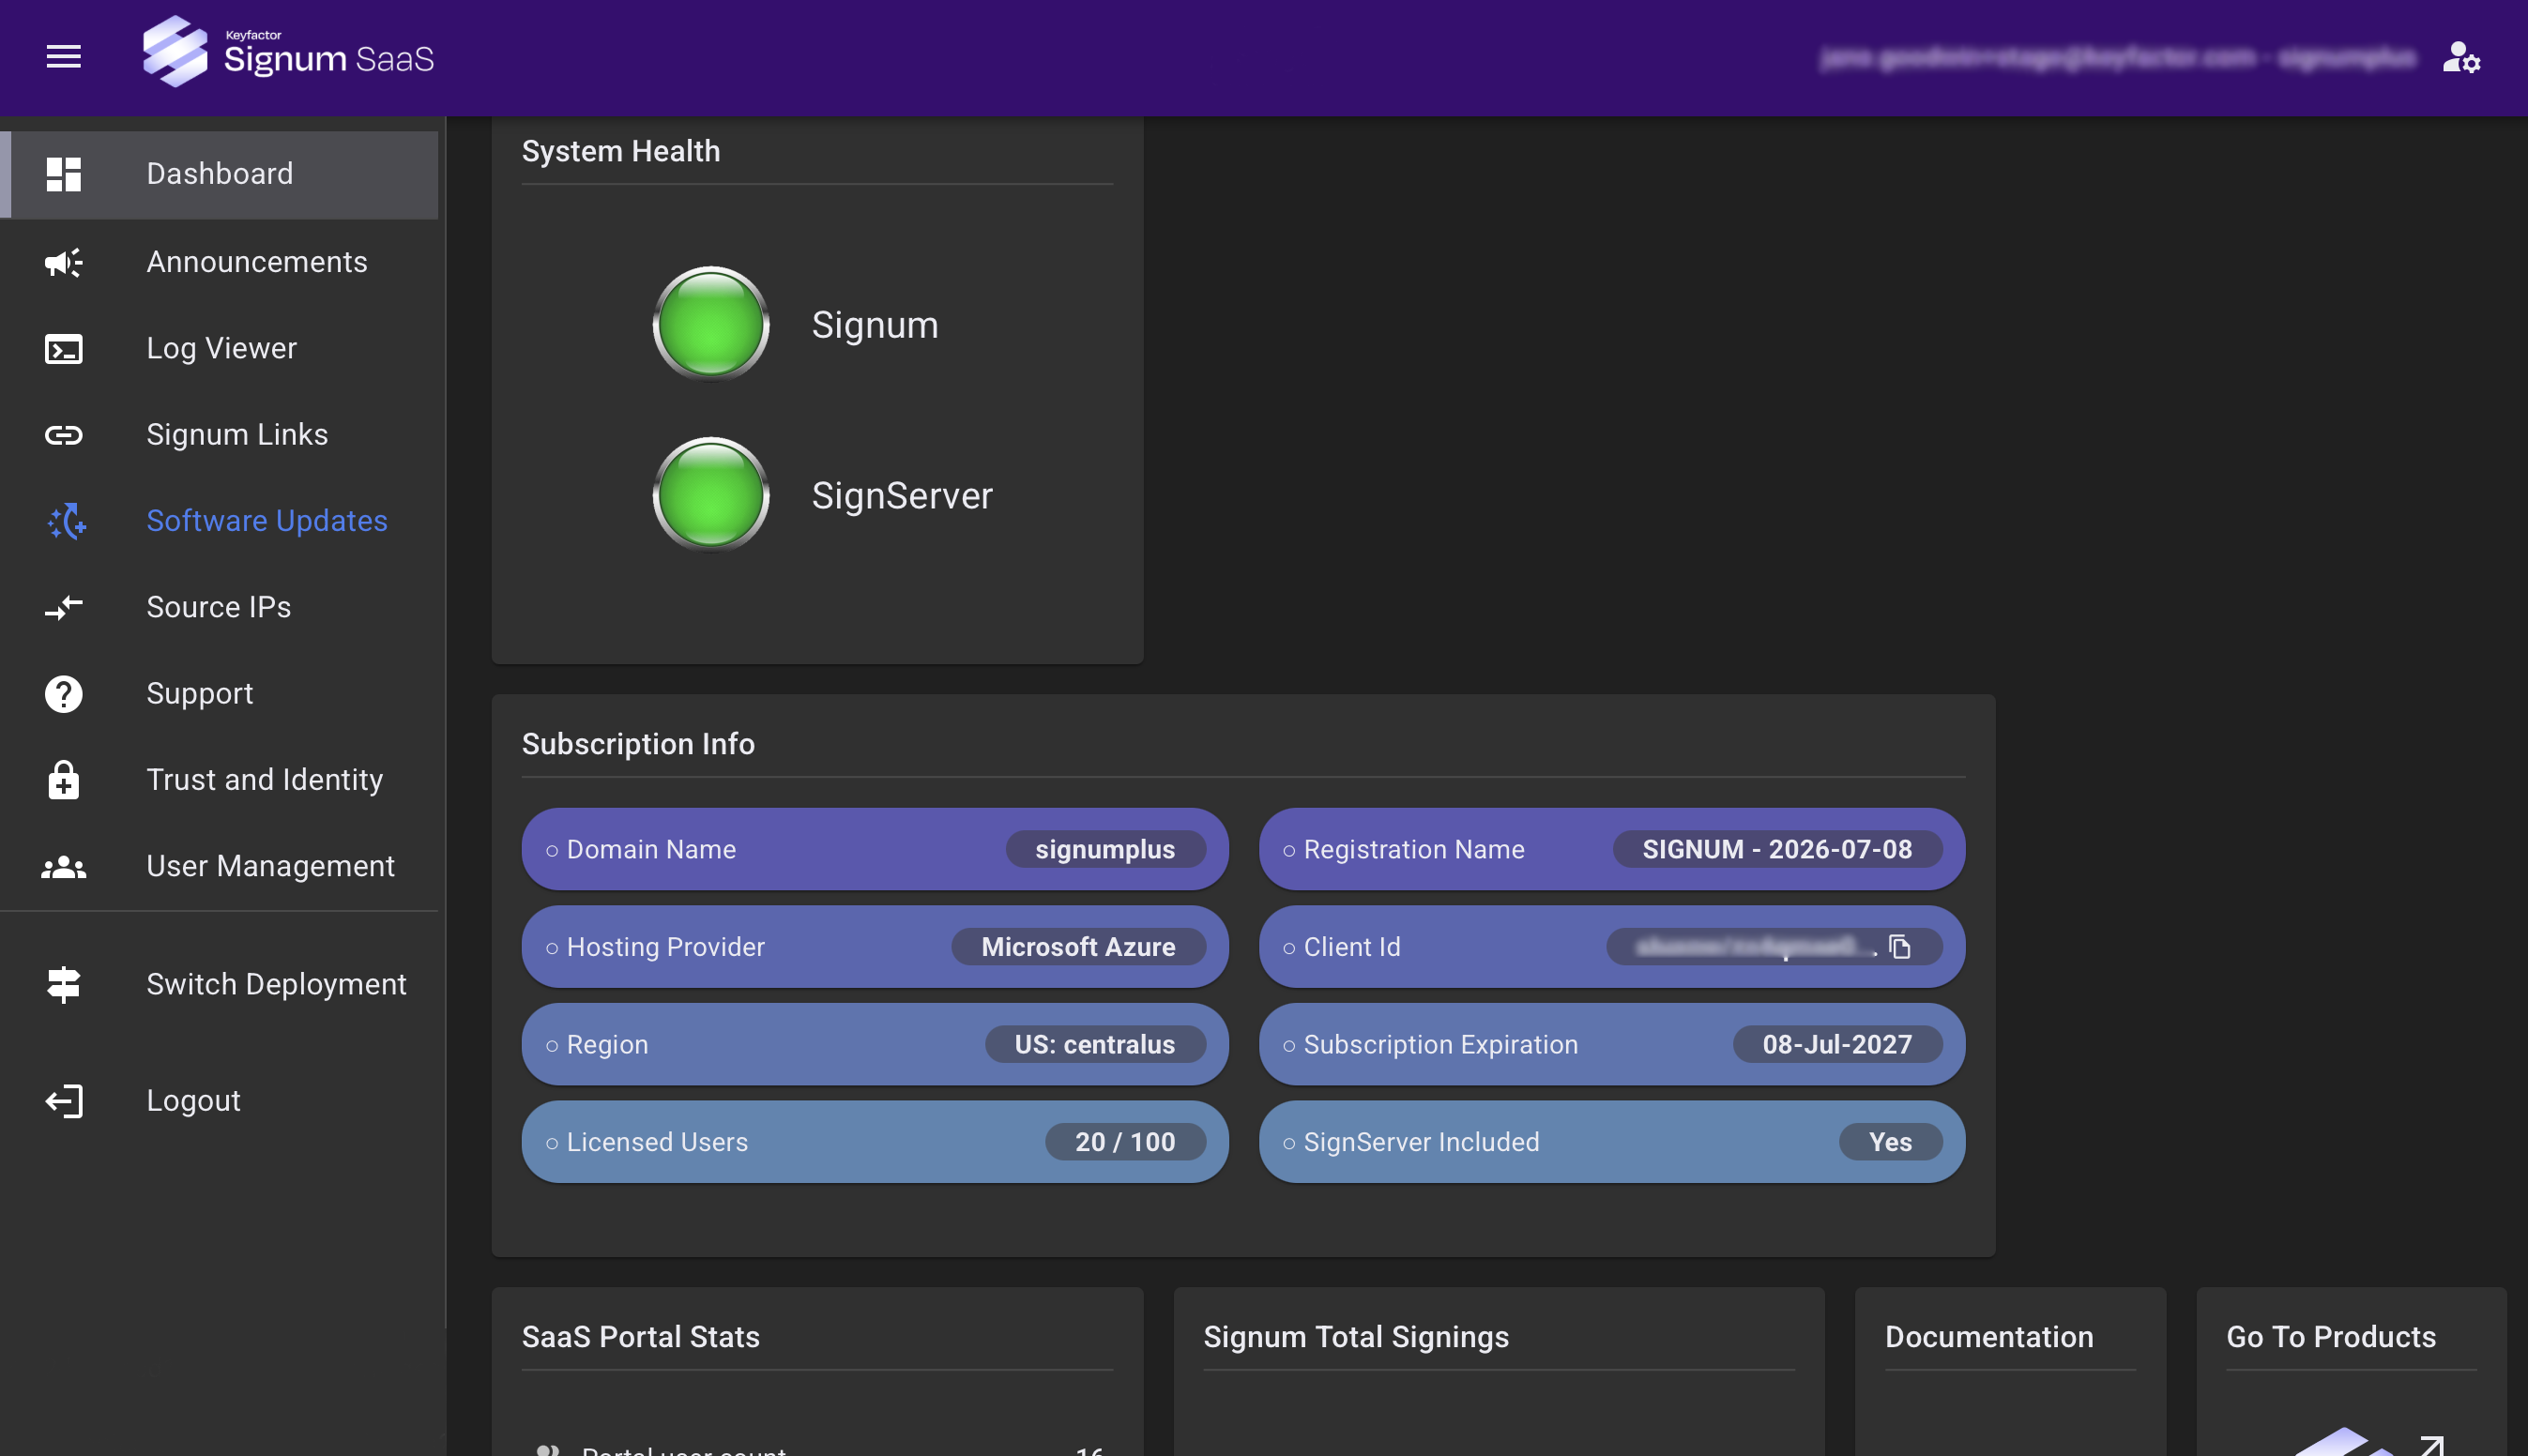Select Trust and Identity
This screenshot has height=1456, width=2528.
pos(219,780)
